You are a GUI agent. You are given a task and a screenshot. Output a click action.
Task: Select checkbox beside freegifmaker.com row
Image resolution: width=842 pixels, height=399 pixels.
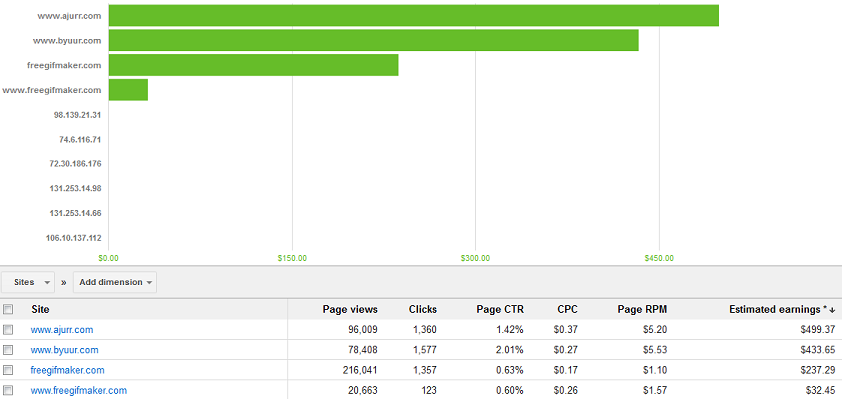coord(8,371)
